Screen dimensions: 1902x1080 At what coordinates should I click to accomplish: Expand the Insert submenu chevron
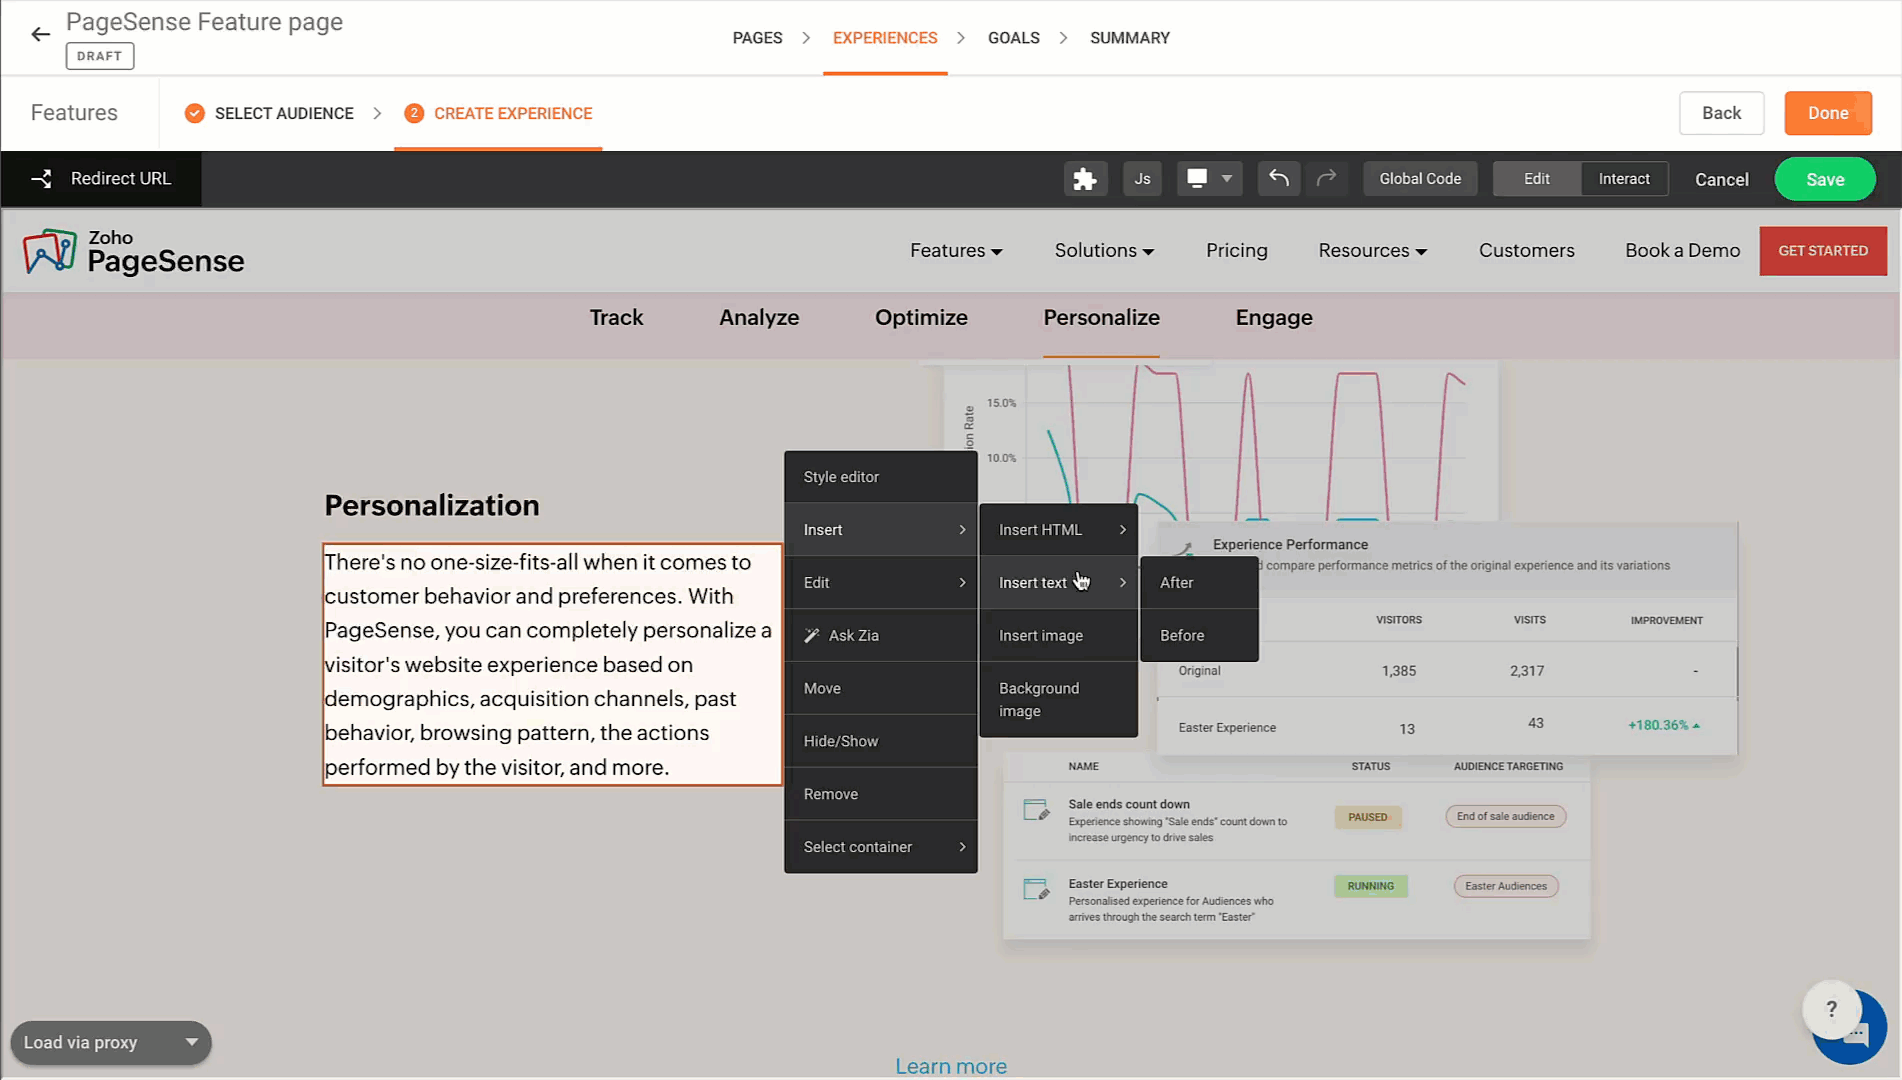click(962, 530)
